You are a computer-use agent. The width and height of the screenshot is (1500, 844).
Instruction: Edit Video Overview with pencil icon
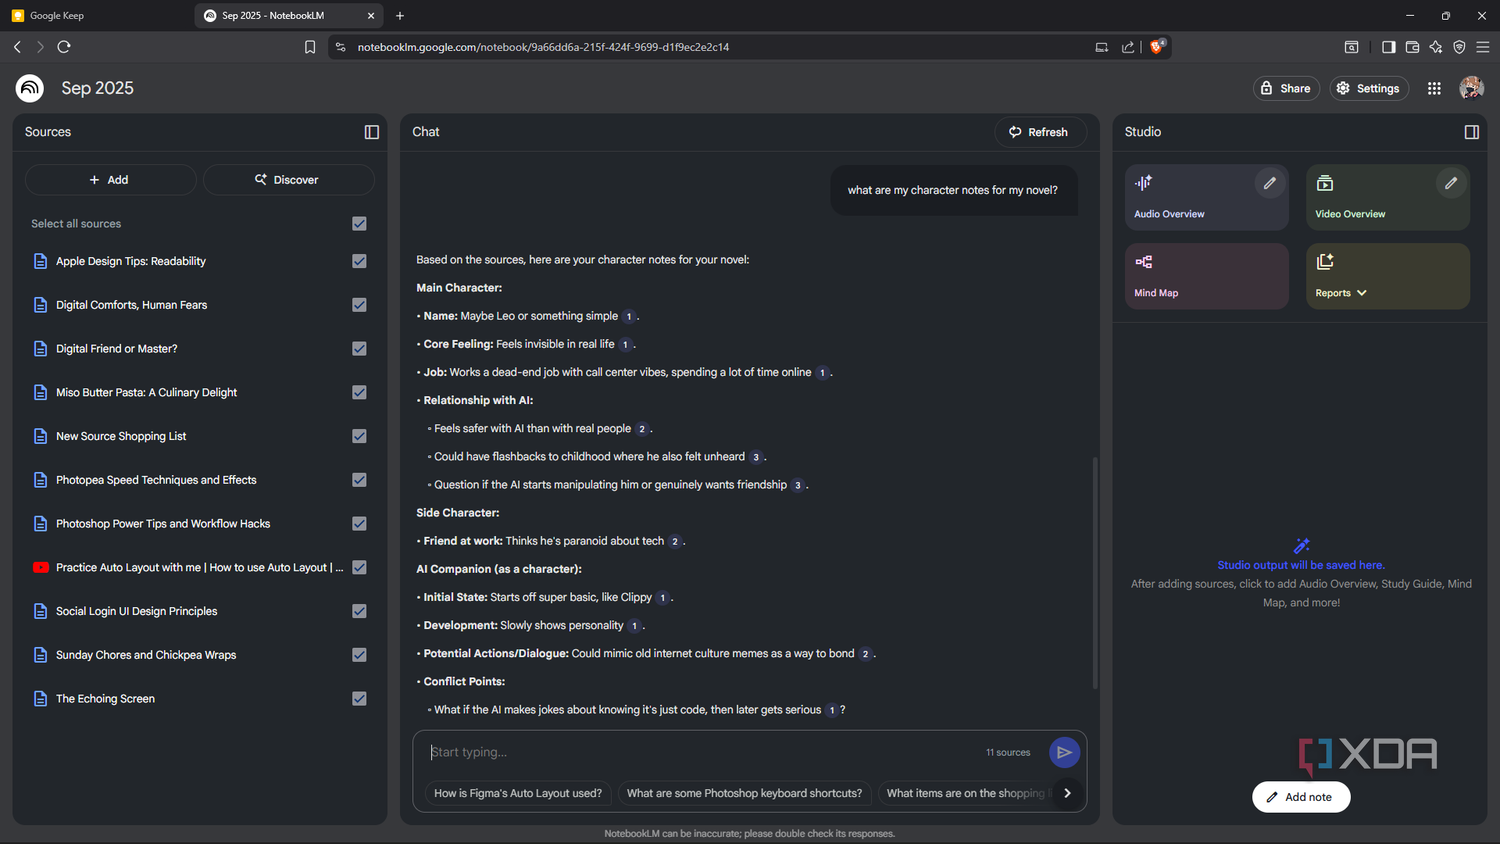coord(1451,183)
